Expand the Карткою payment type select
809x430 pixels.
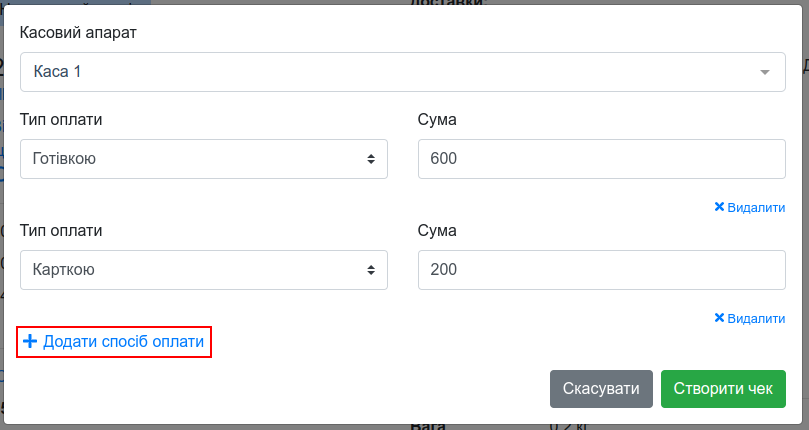pos(204,270)
